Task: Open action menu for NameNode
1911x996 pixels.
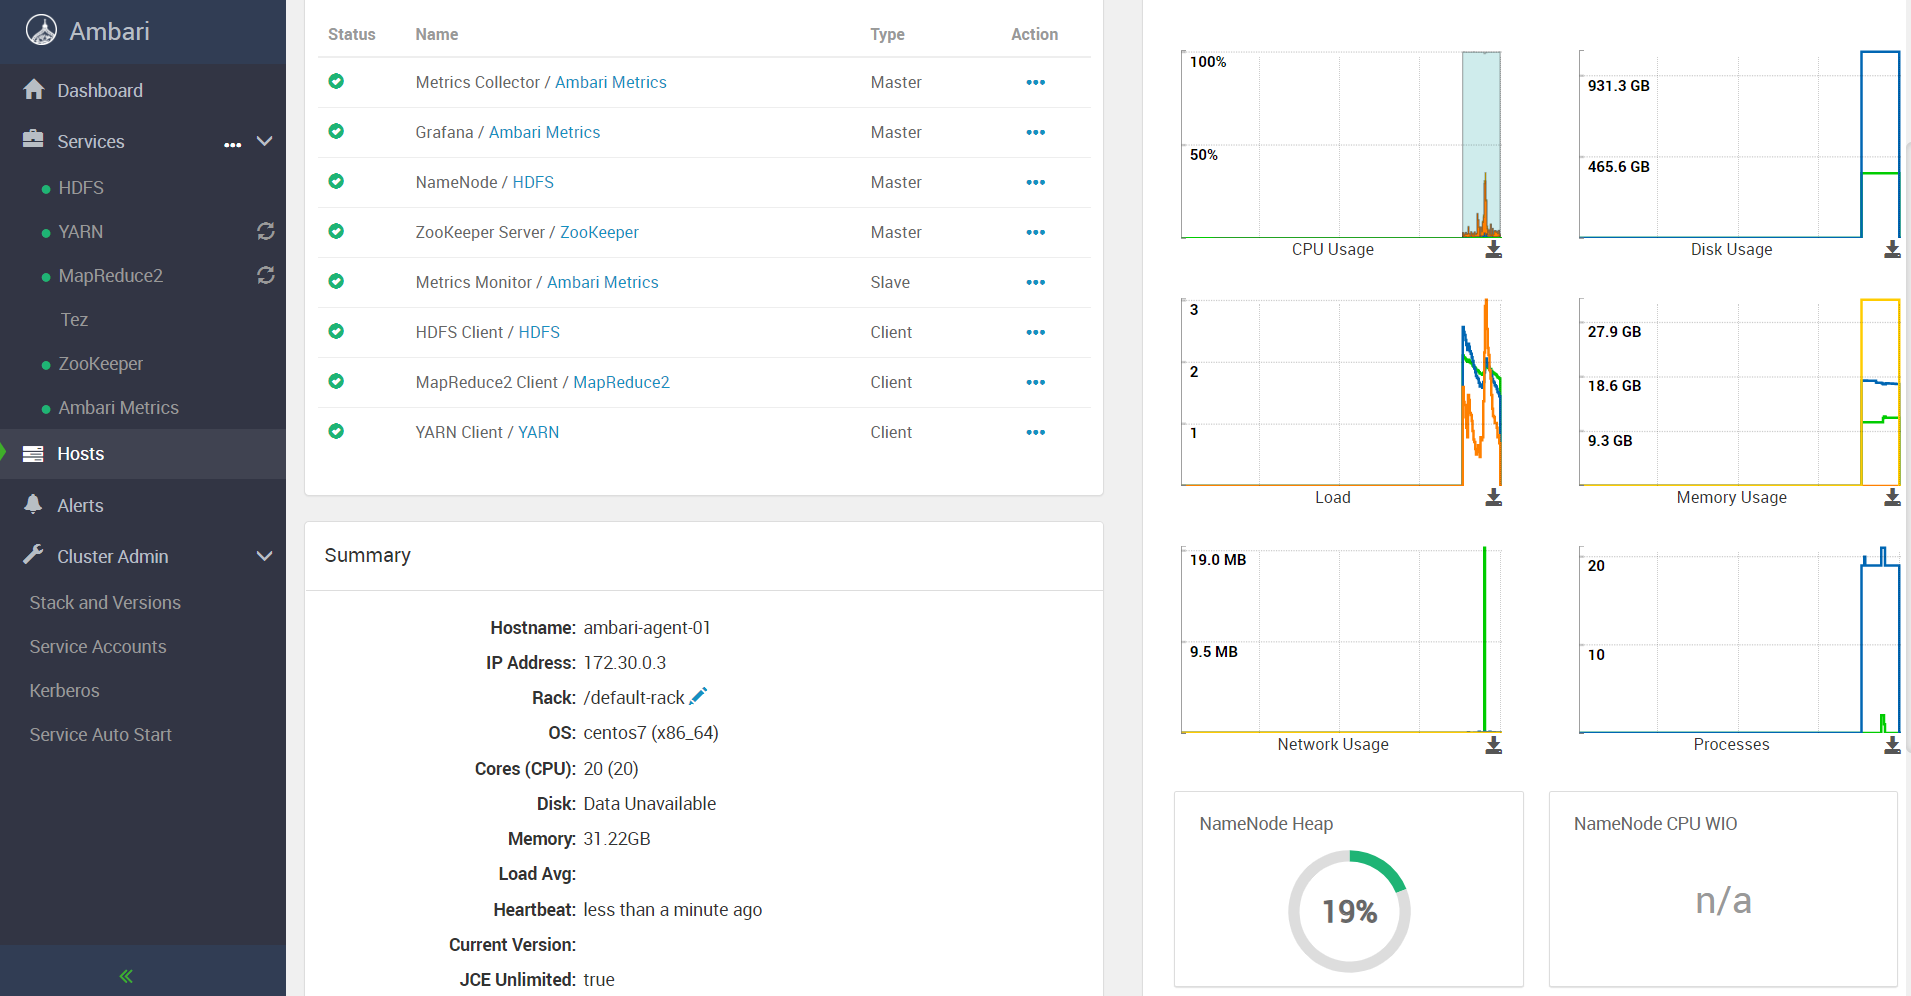Action: [x=1035, y=182]
